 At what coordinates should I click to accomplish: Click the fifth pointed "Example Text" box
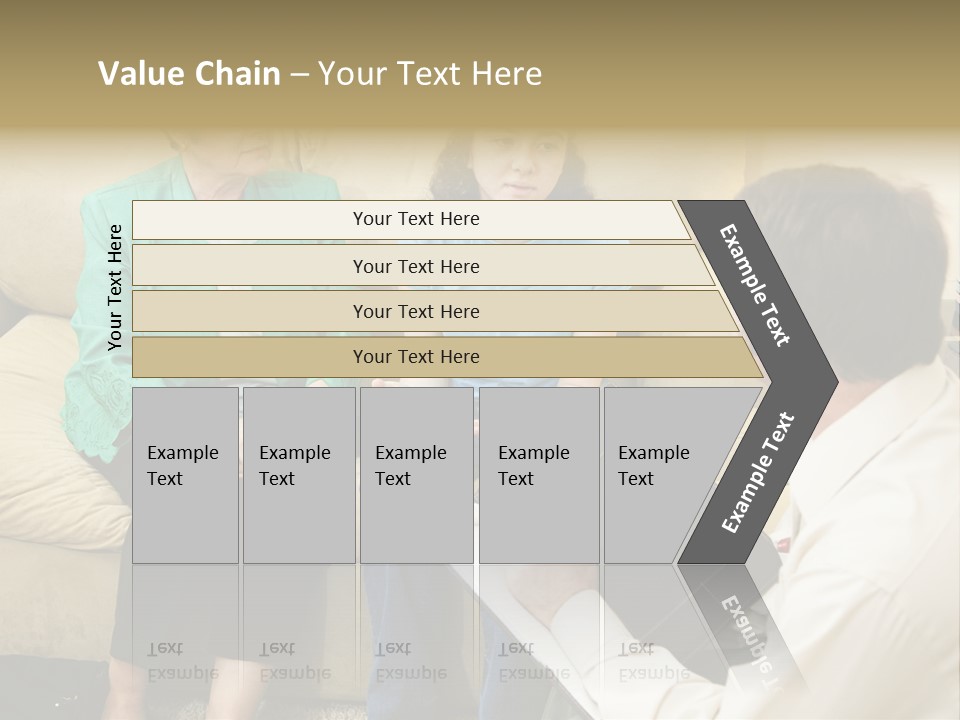660,474
